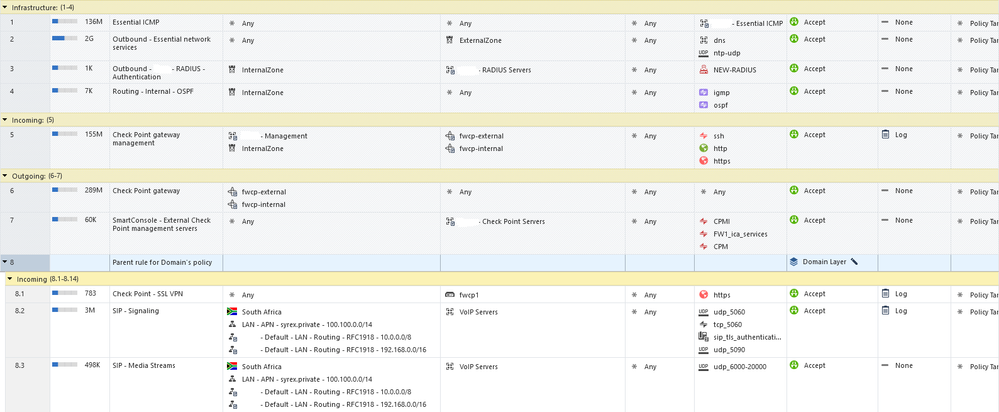Viewport: 999px width, 412px height.
Task: Click the Log track icon in rule 8.1
Action: pyautogui.click(x=885, y=295)
